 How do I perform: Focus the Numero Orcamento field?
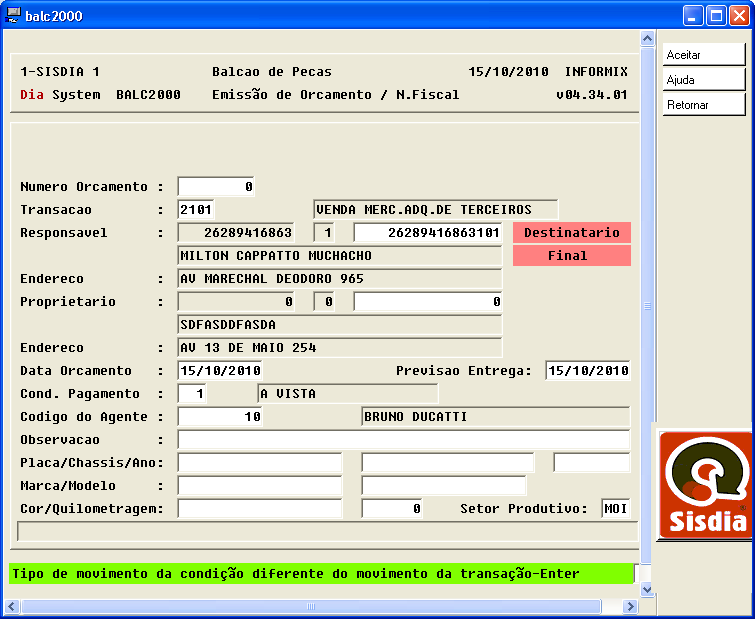[216, 186]
